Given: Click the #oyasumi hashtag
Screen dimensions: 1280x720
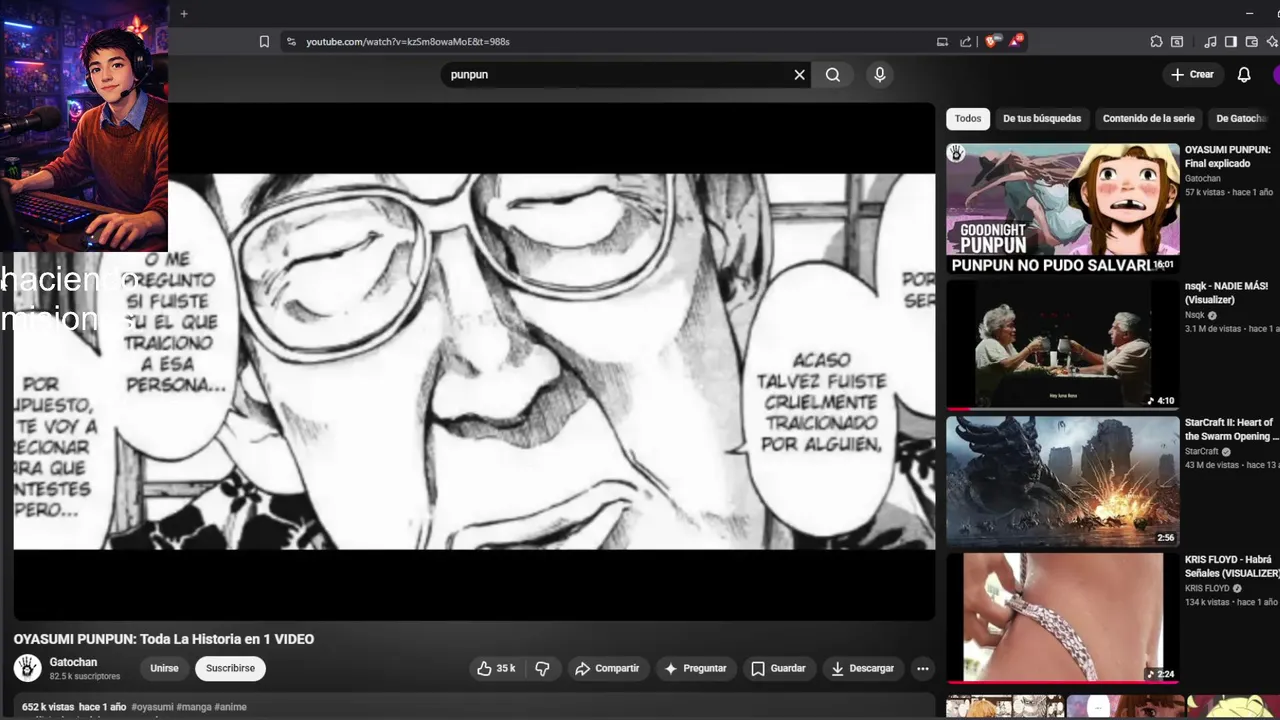Looking at the screenshot, I should (x=152, y=707).
